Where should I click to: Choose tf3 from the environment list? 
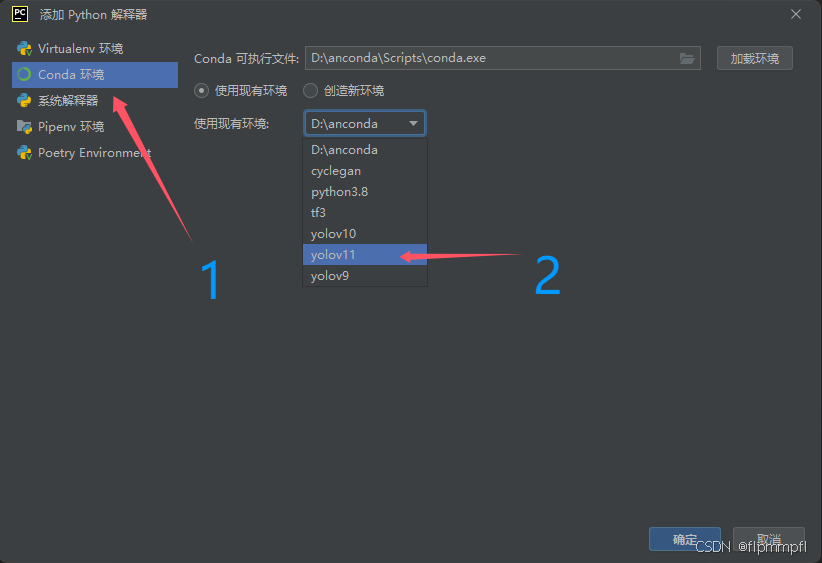[365, 213]
